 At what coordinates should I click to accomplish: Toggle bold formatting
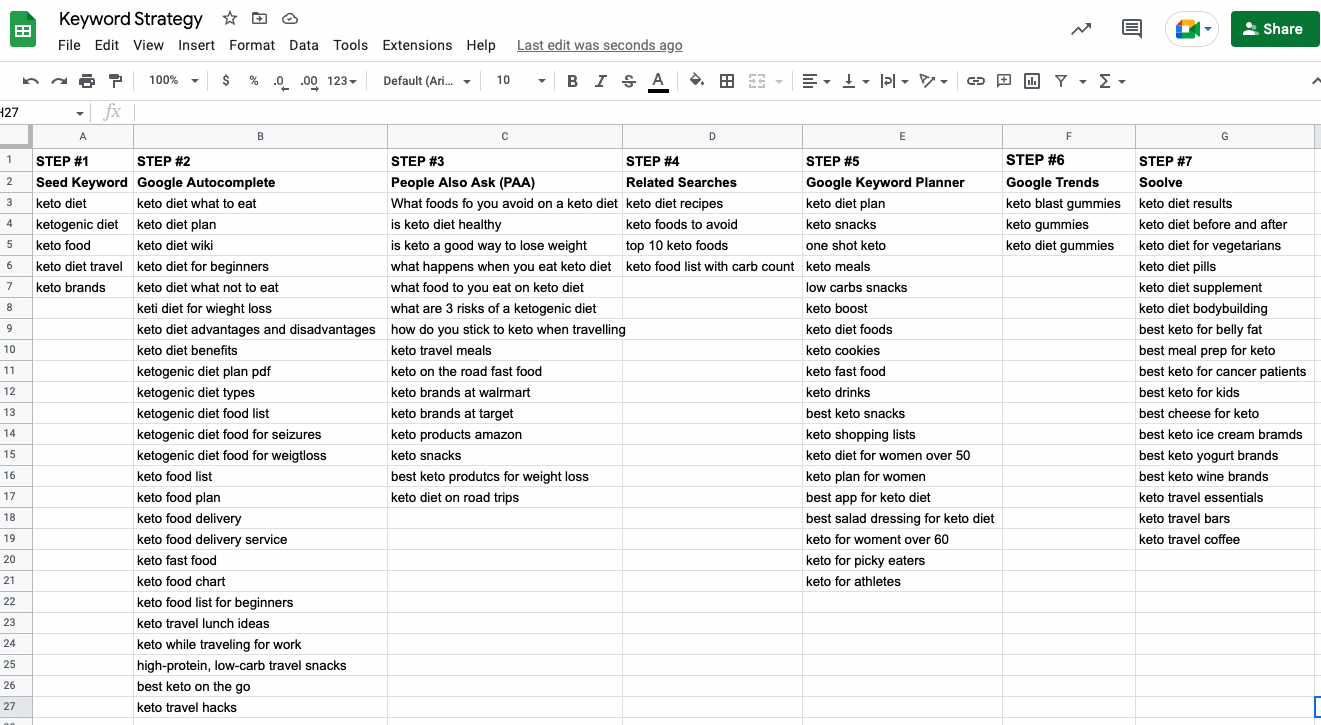pyautogui.click(x=573, y=81)
